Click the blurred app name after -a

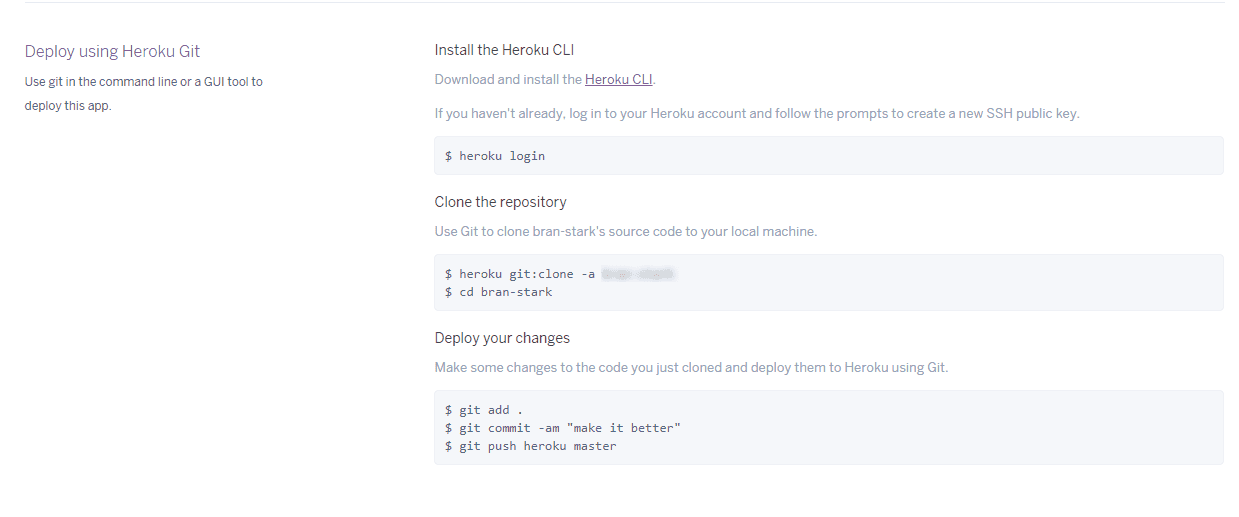click(639, 273)
